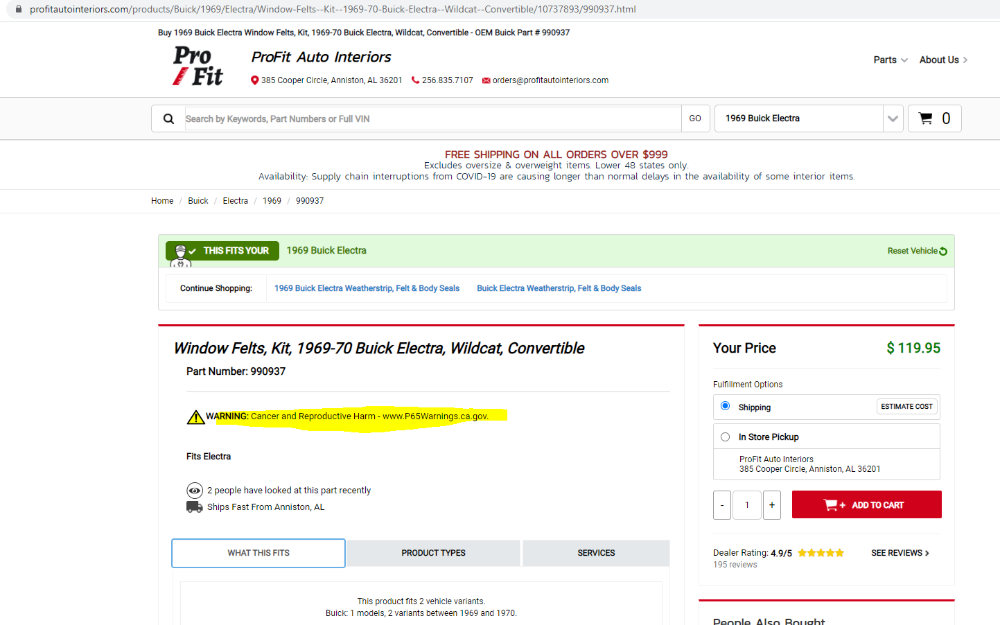Click the This Fits Your badge
Screen dimensions: 1000x625
(223, 251)
